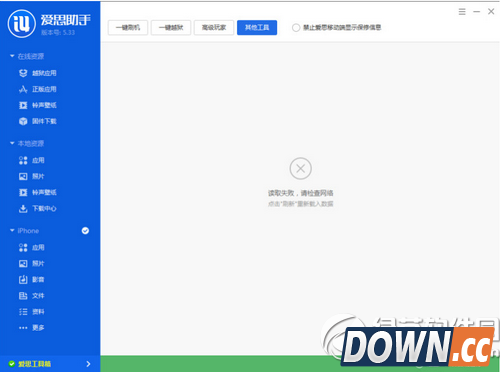Click 读取失败，请检查网络 message
The height and width of the screenshot is (372, 500).
click(x=301, y=193)
